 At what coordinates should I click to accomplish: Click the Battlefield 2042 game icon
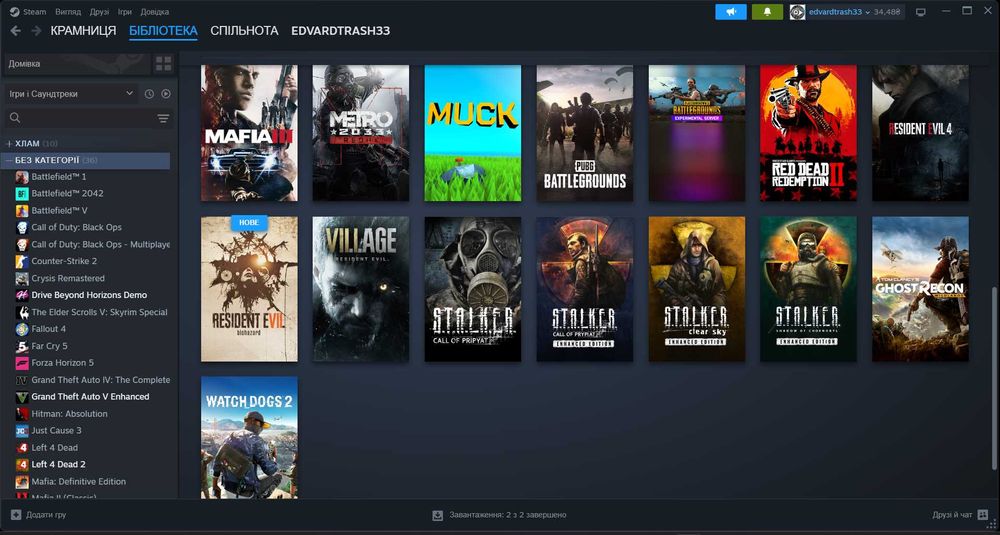pos(22,193)
